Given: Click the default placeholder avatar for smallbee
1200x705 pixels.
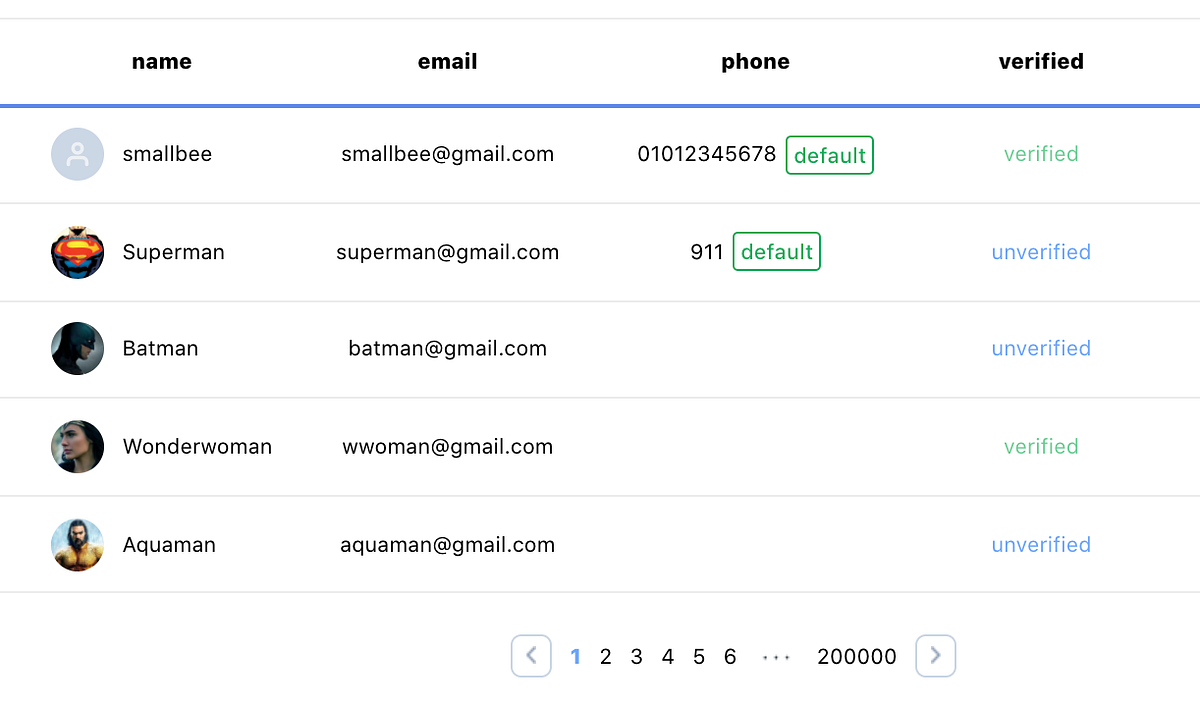Looking at the screenshot, I should coord(77,154).
